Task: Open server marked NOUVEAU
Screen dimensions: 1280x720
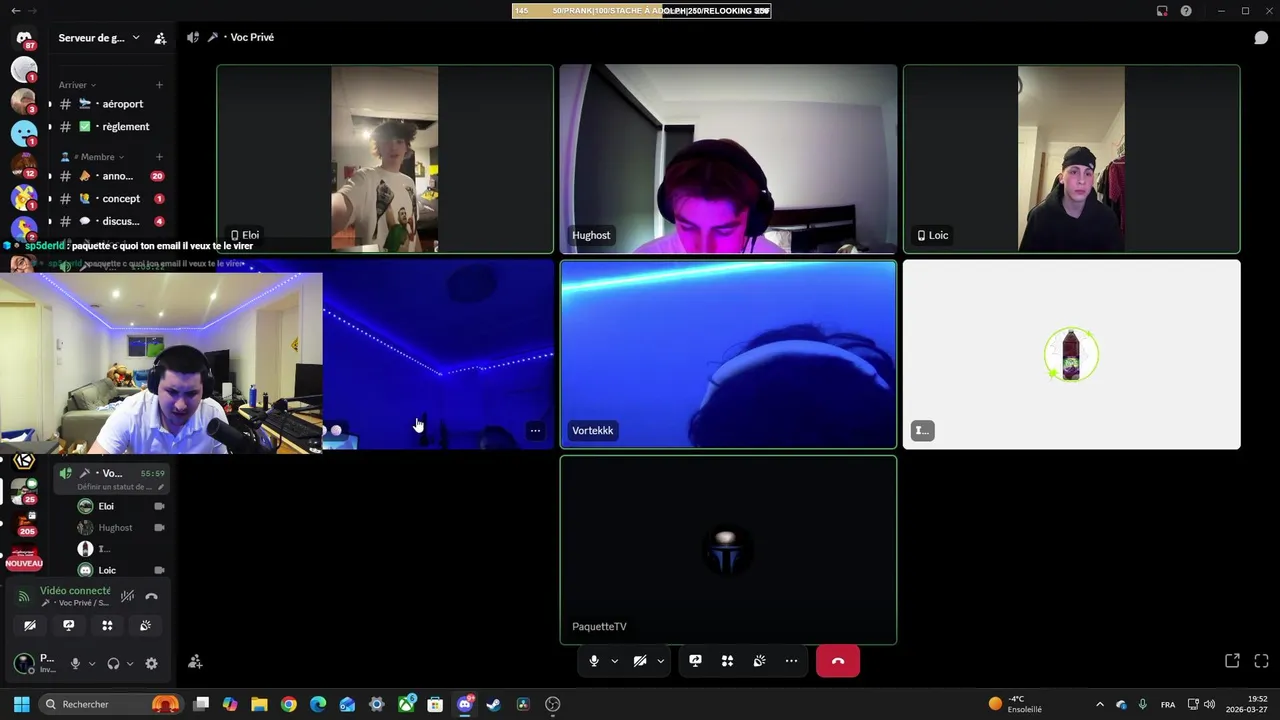Action: click(x=24, y=558)
